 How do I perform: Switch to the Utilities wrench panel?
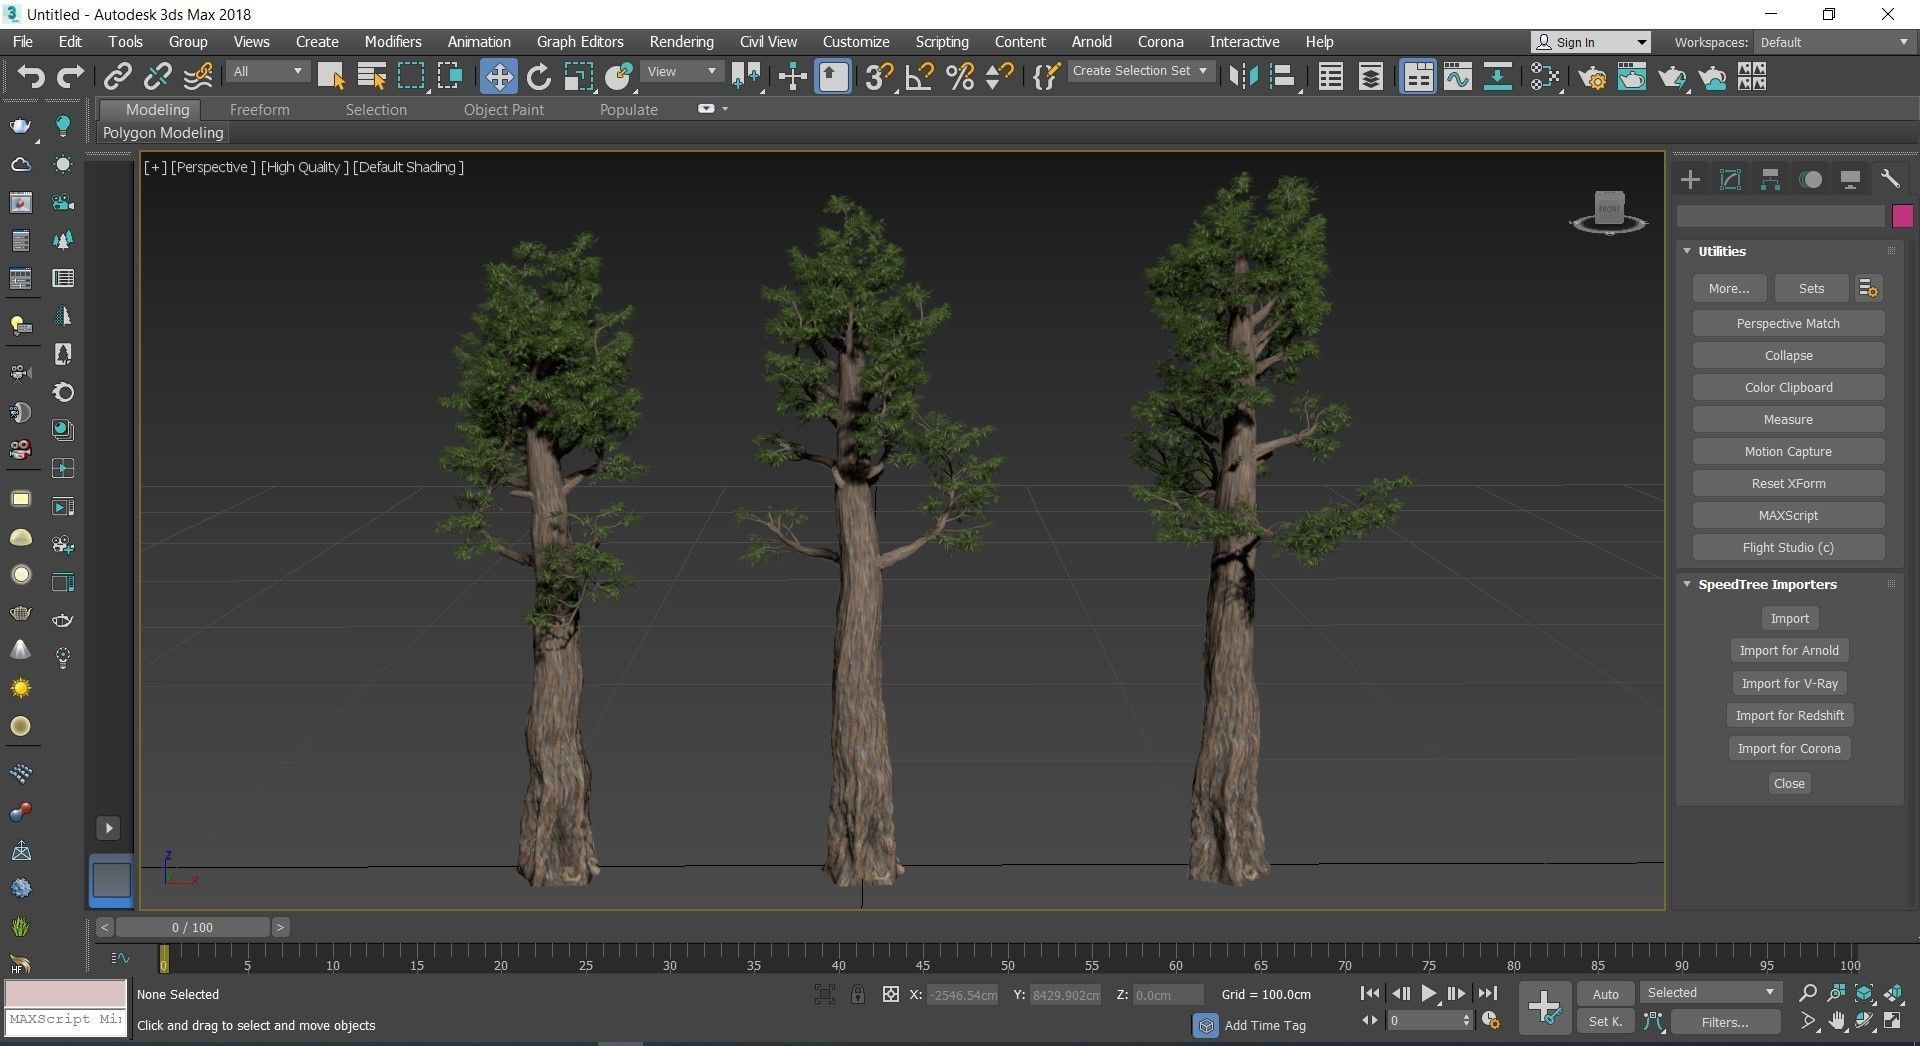[x=1890, y=179]
